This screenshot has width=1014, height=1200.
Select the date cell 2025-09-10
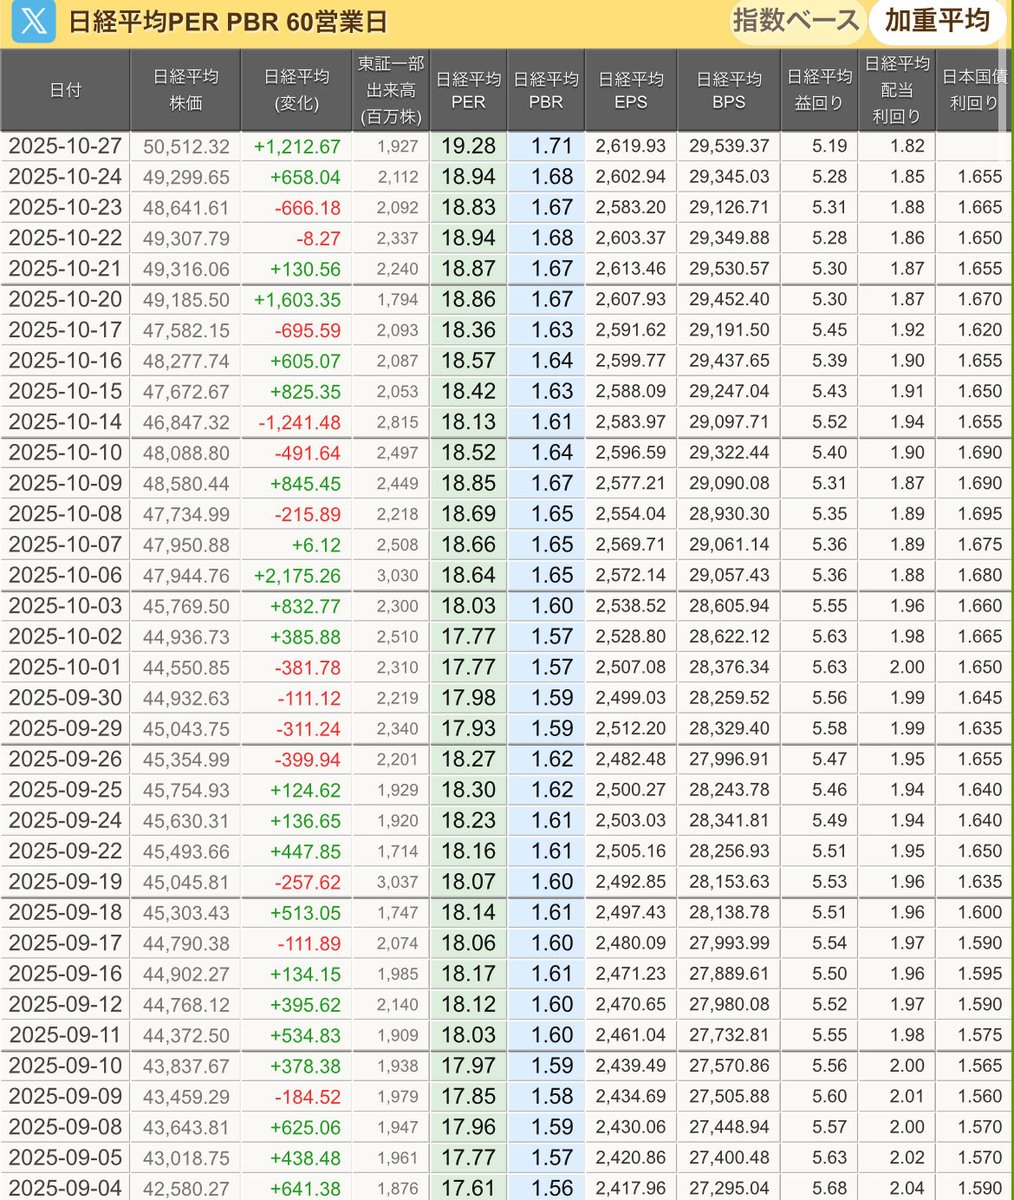65,1066
